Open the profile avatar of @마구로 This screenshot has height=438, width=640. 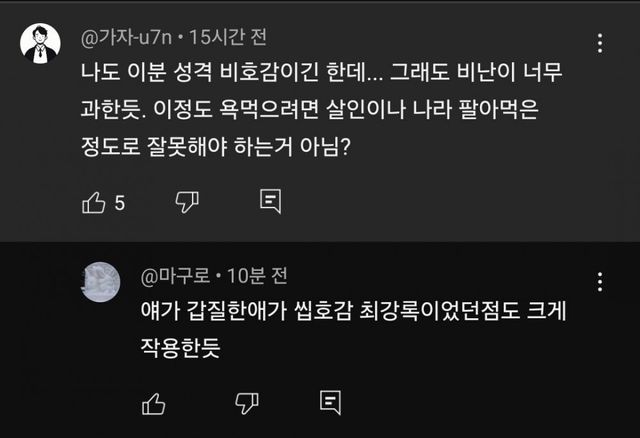coord(100,281)
